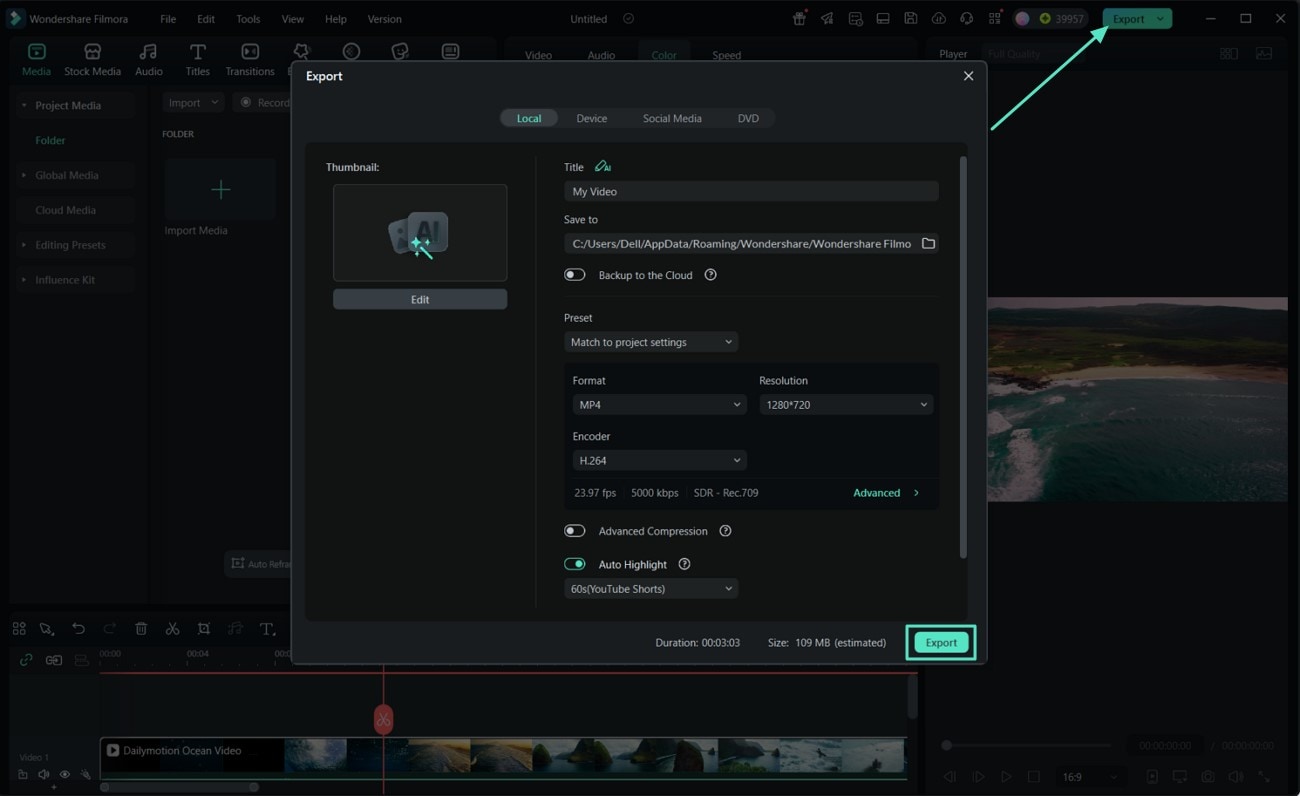Turn off the Auto Highlight switch
Image resolution: width=1300 pixels, height=796 pixels.
click(x=575, y=564)
